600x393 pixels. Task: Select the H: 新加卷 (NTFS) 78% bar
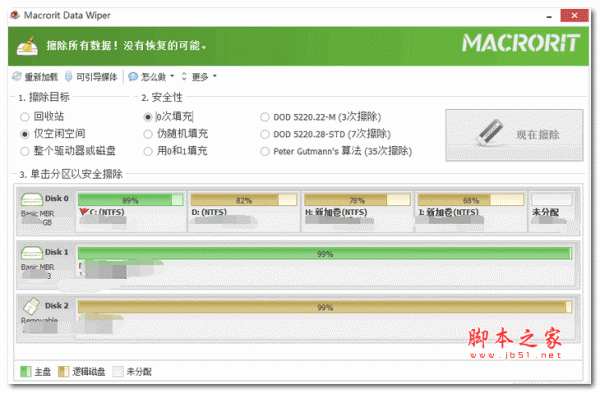357,200
